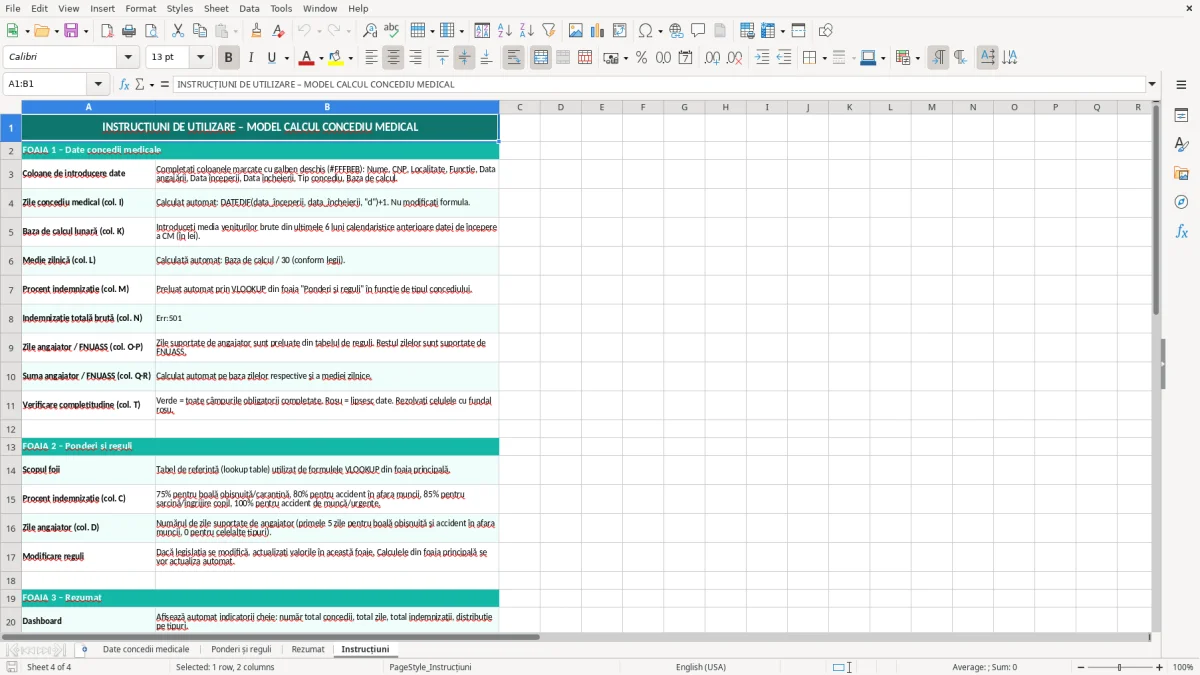Open Print Preview from toolbar
1200x675 pixels.
pos(151,31)
